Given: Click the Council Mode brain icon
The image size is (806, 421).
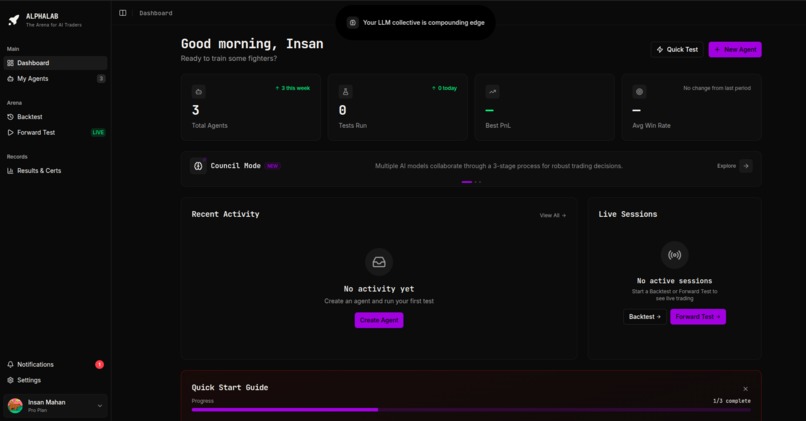Looking at the screenshot, I should [x=198, y=166].
